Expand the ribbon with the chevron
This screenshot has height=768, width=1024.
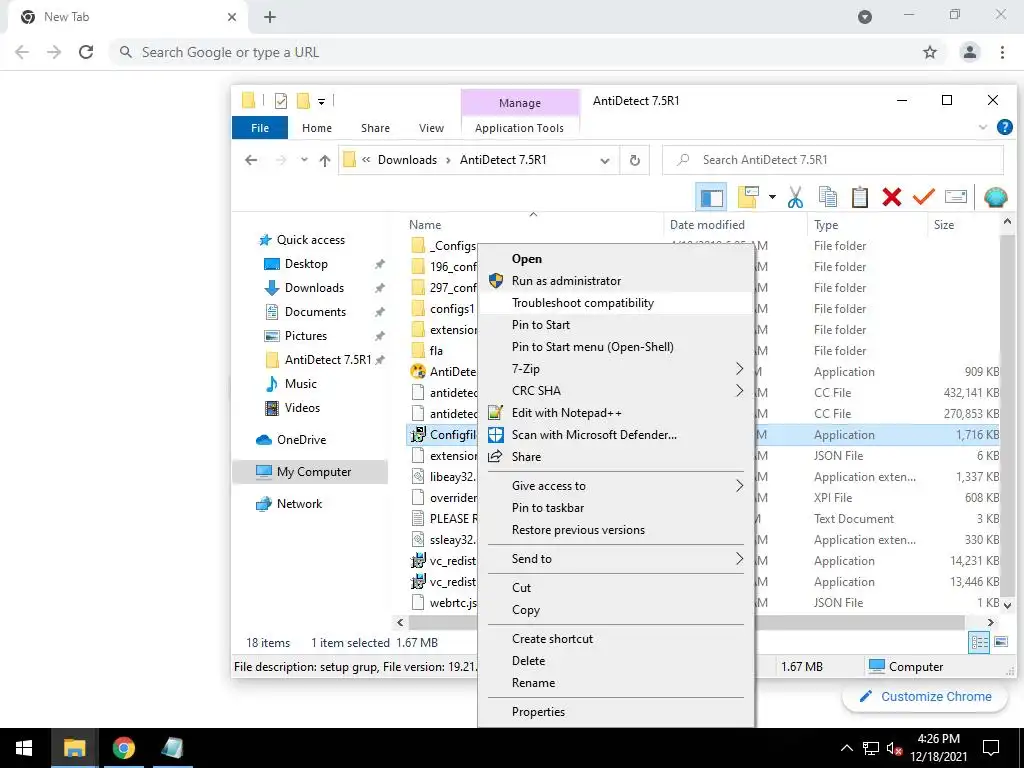click(x=983, y=127)
